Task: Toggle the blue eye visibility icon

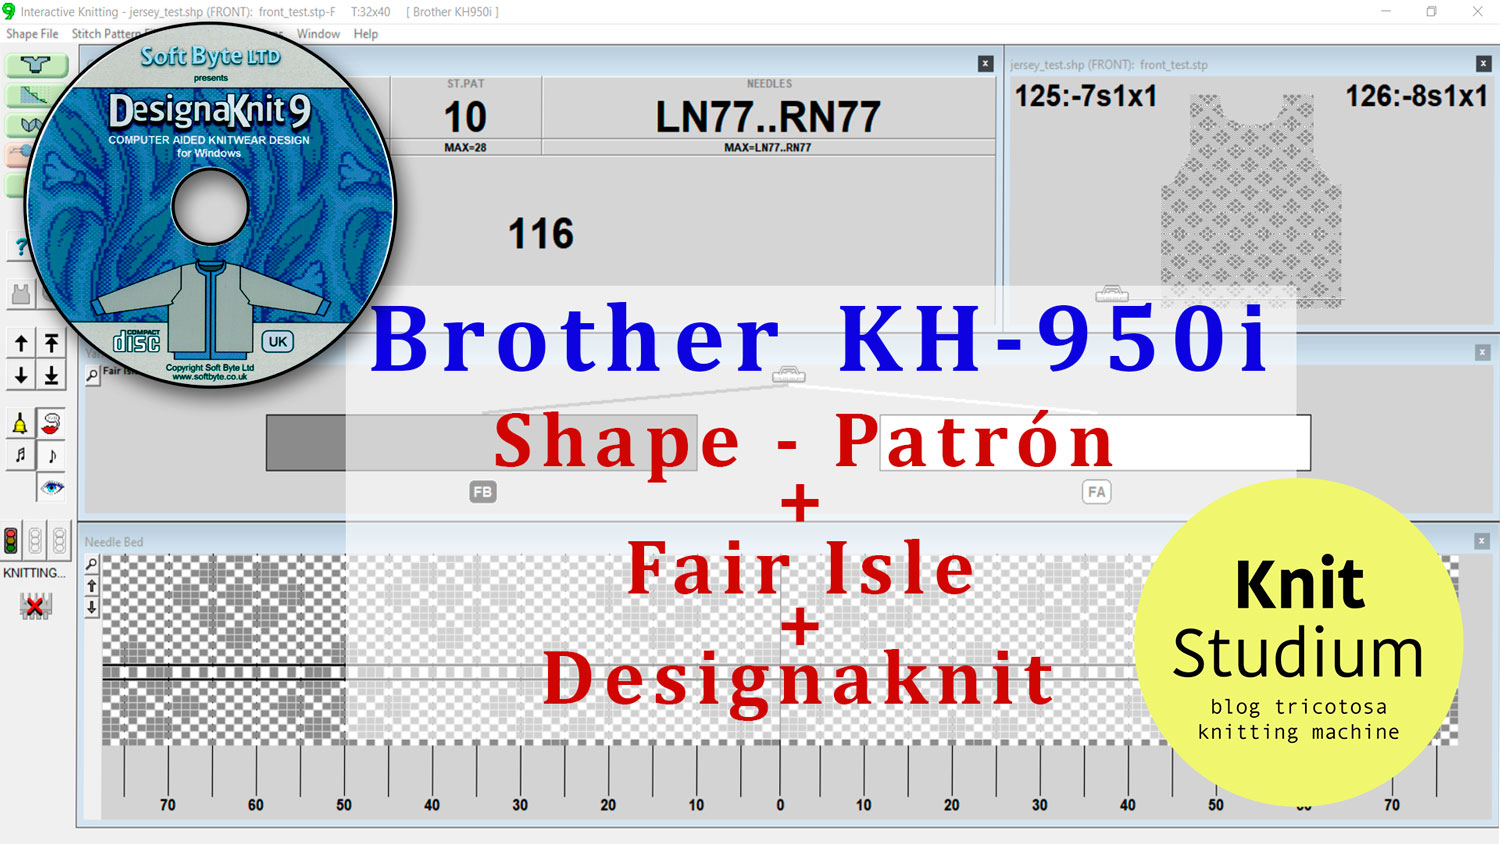Action: point(52,487)
